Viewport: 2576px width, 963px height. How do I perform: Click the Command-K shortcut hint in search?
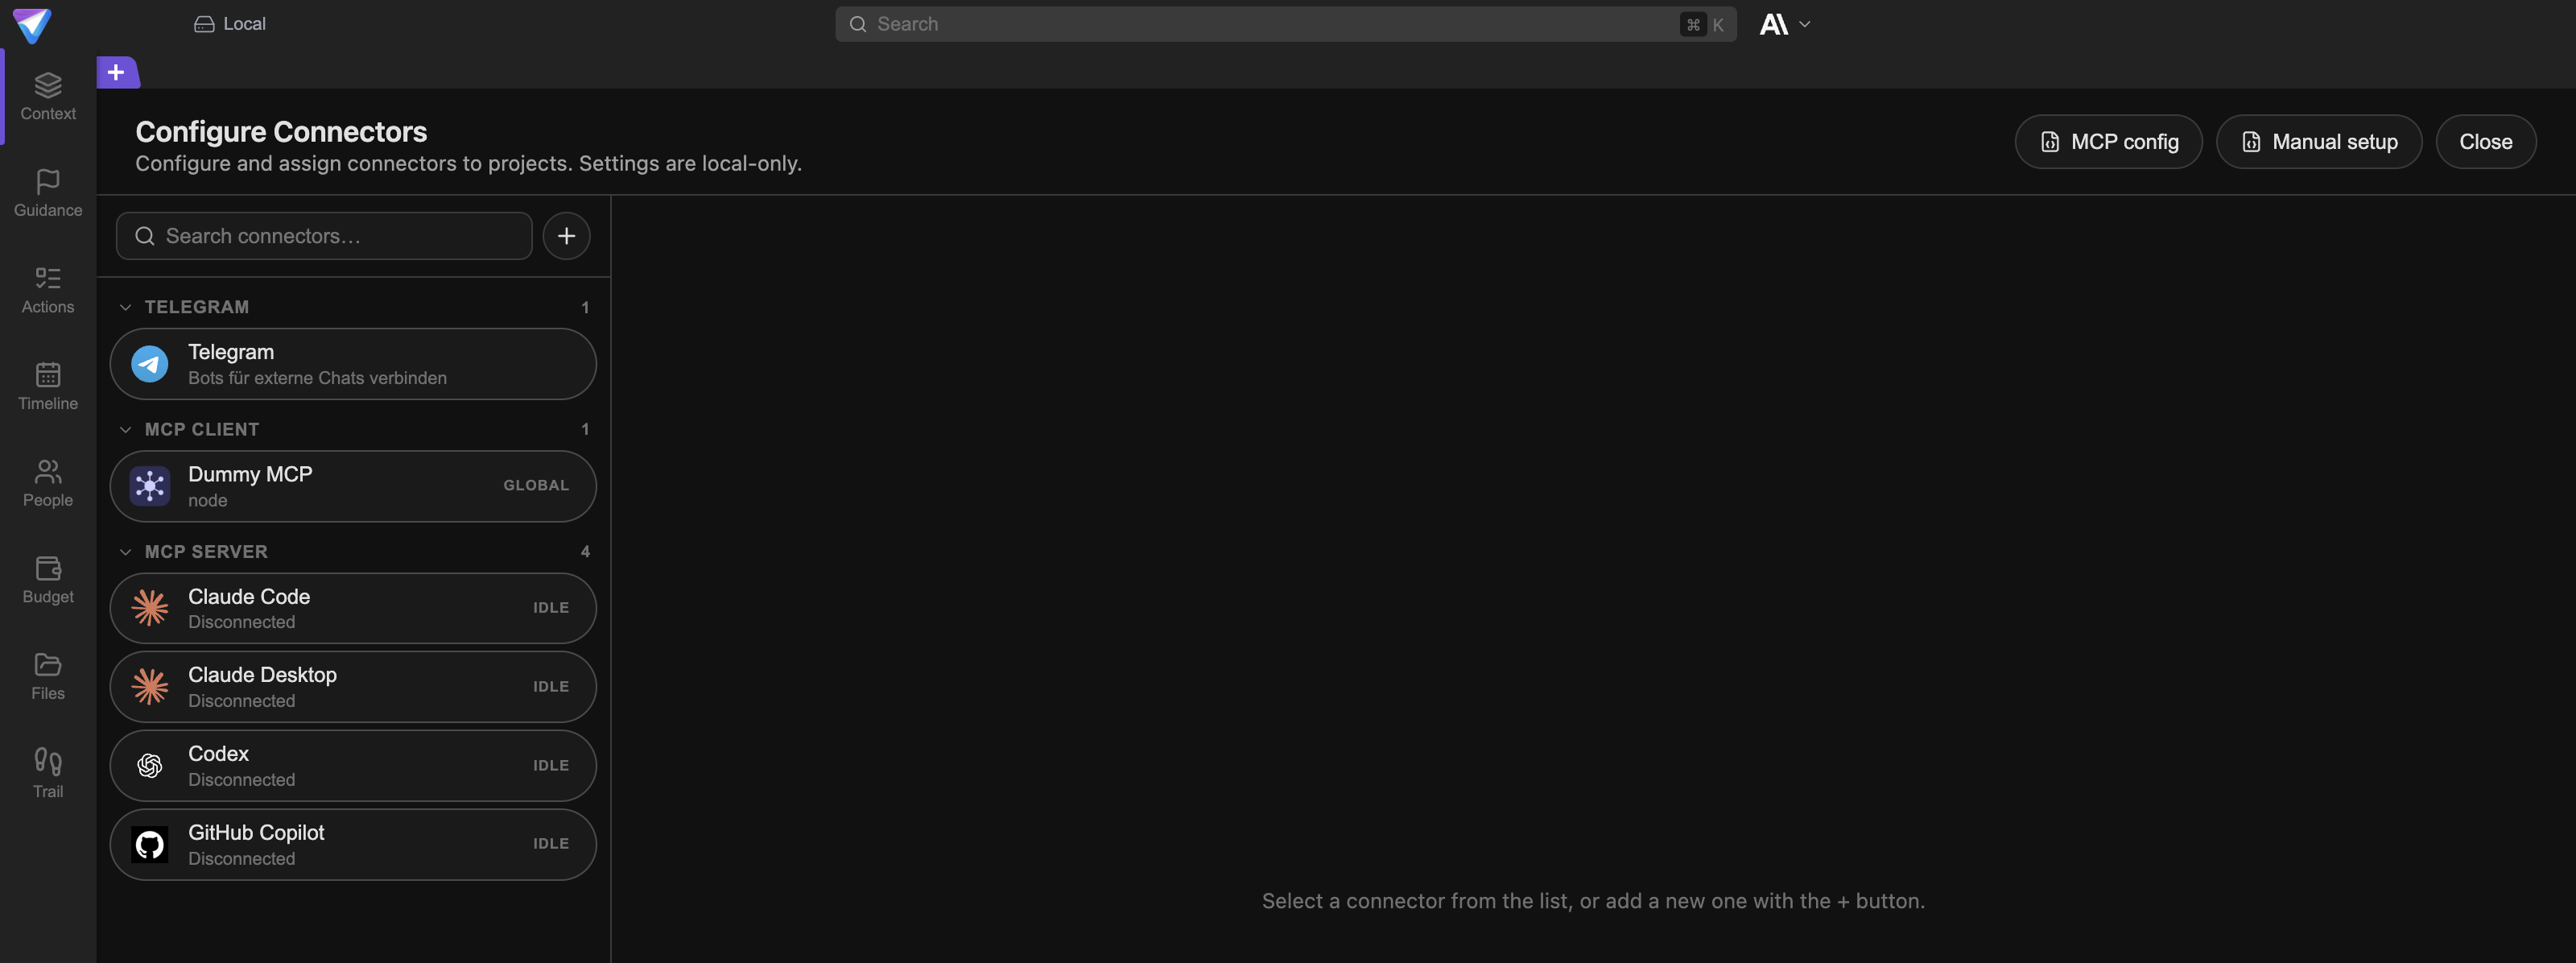pos(1704,24)
